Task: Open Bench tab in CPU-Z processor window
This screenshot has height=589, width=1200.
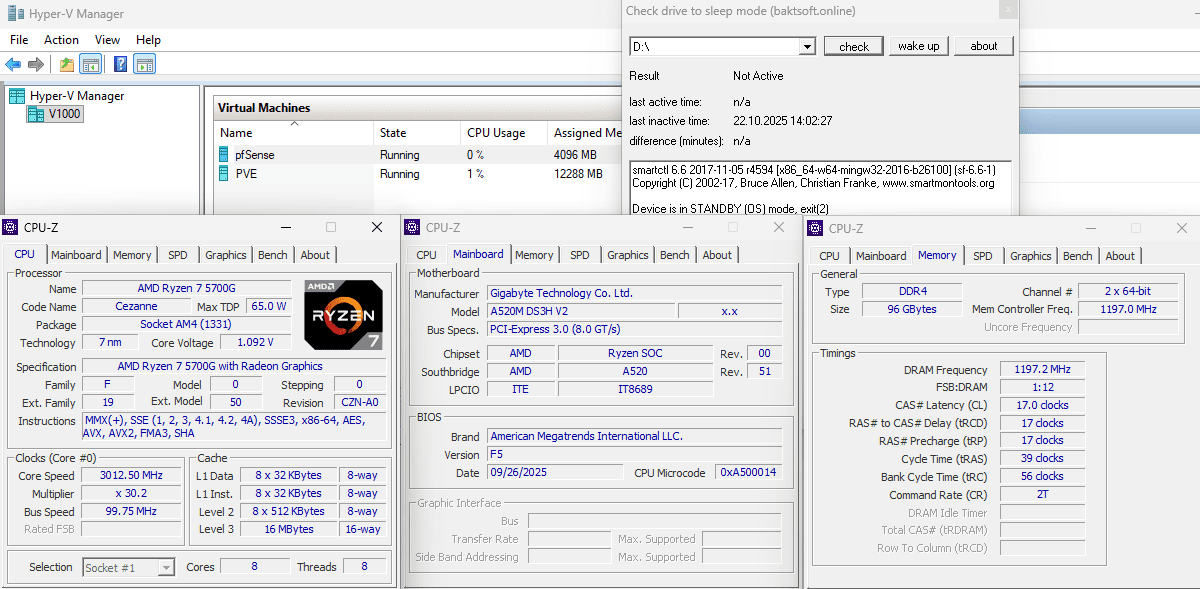Action: coord(273,255)
